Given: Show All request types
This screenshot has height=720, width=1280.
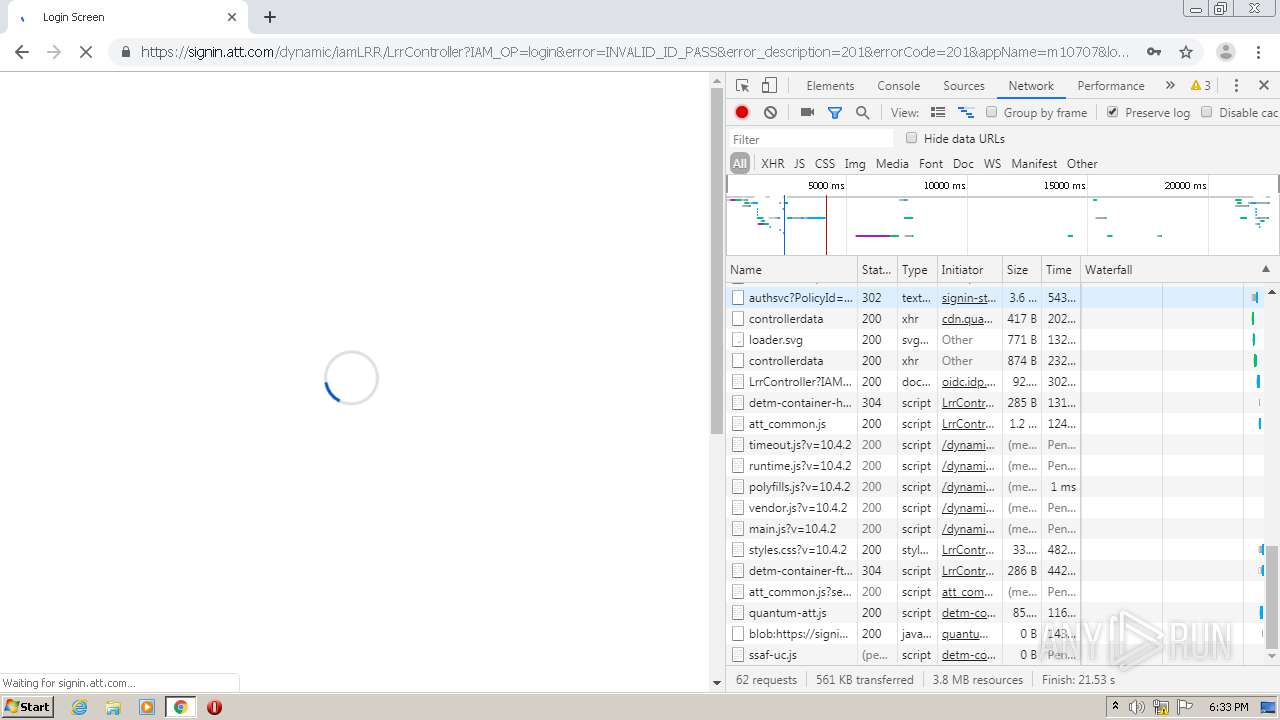Looking at the screenshot, I should click(740, 164).
